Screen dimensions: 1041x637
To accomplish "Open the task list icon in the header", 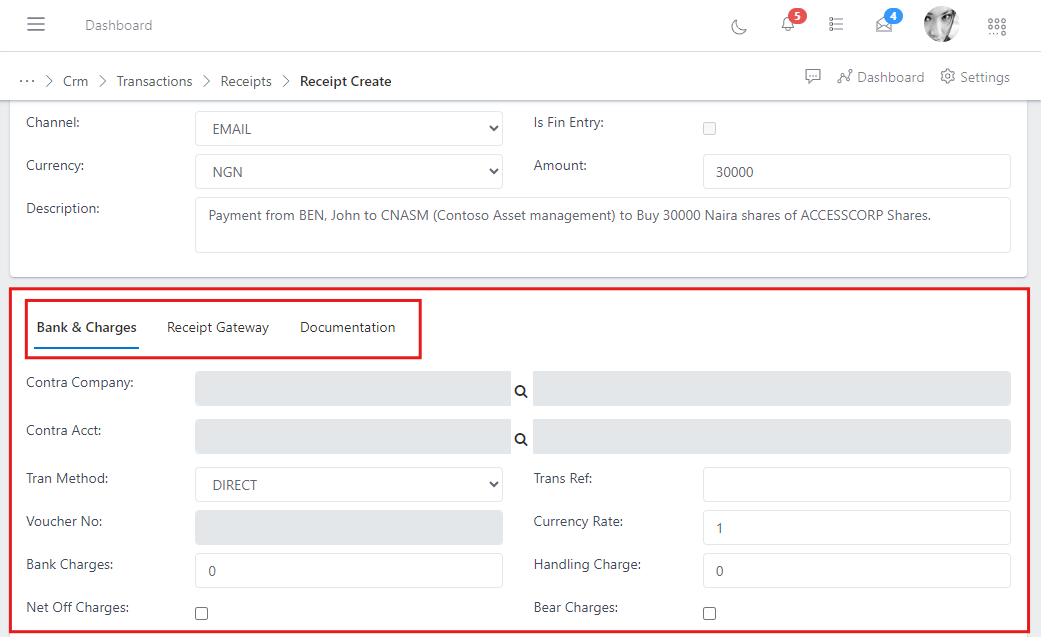I will (x=837, y=25).
